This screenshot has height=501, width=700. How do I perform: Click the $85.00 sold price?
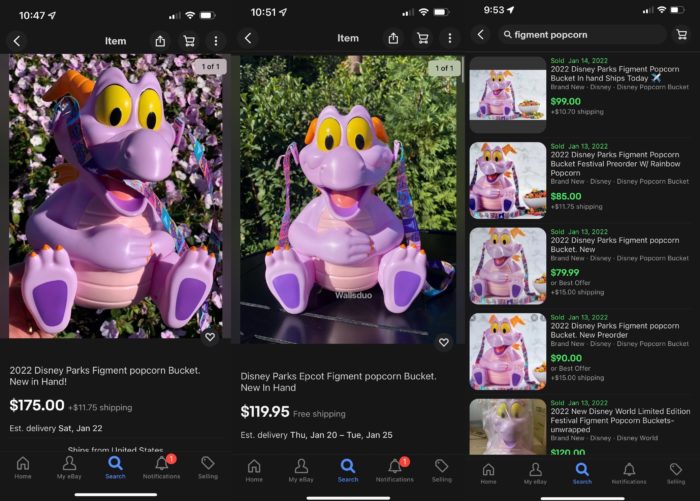click(x=566, y=196)
